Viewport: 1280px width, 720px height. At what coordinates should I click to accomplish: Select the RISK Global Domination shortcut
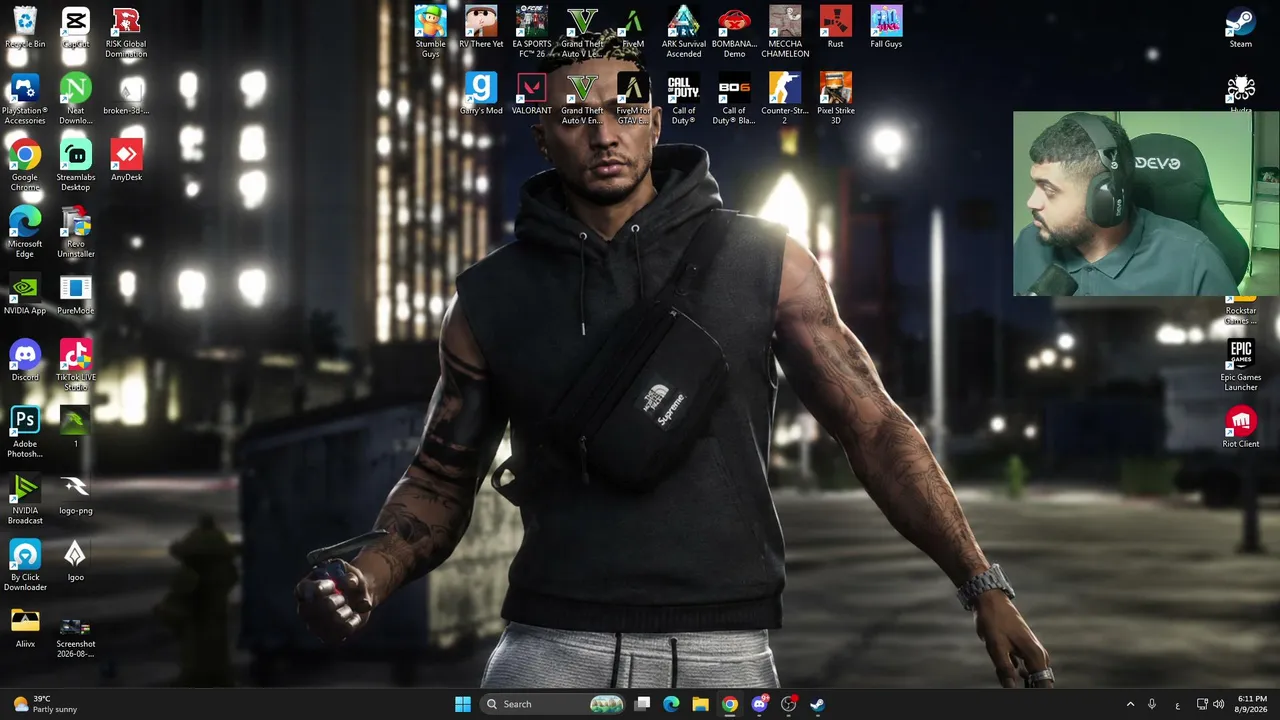click(126, 33)
